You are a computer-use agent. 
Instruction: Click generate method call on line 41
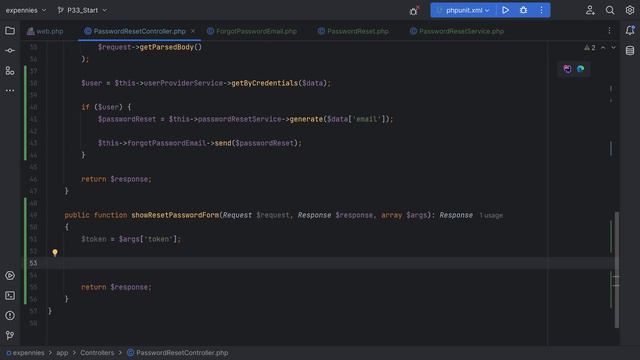click(x=306, y=119)
